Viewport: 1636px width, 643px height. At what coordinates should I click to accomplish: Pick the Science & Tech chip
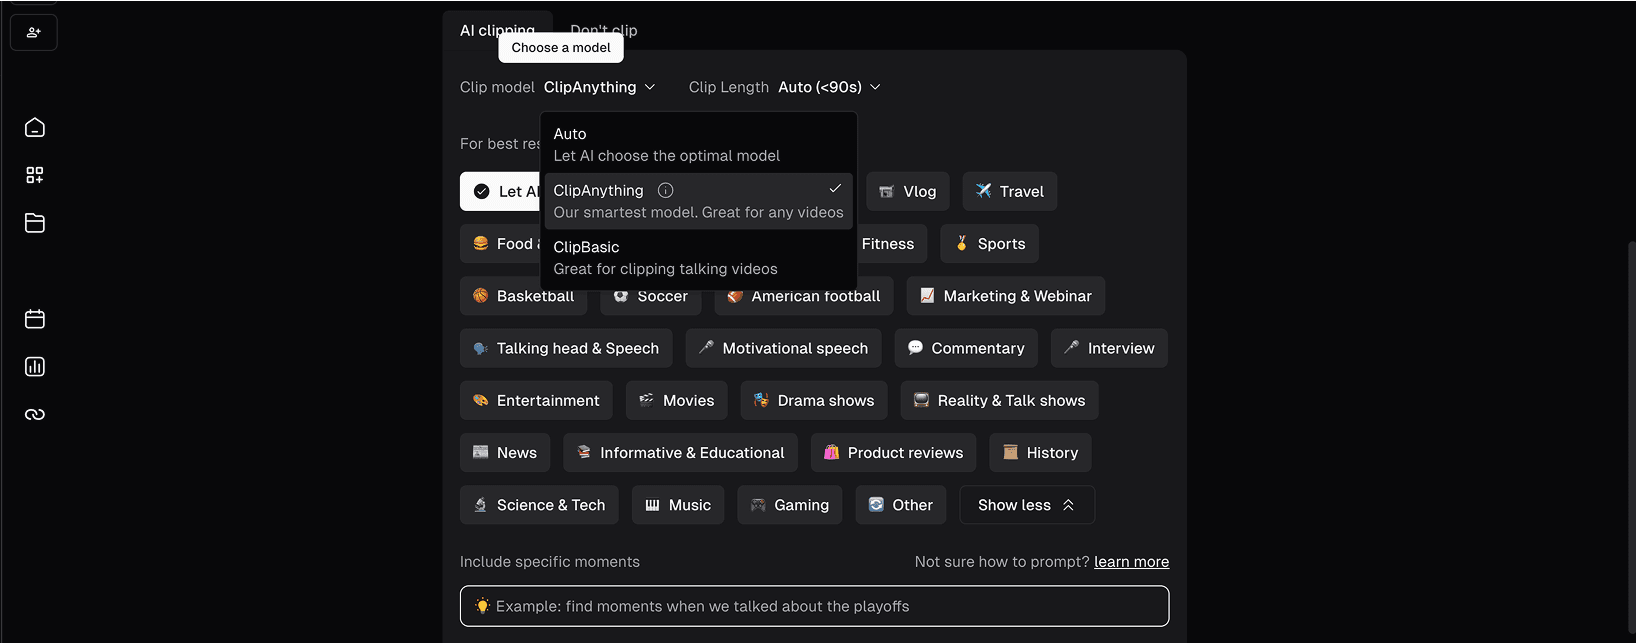(539, 505)
